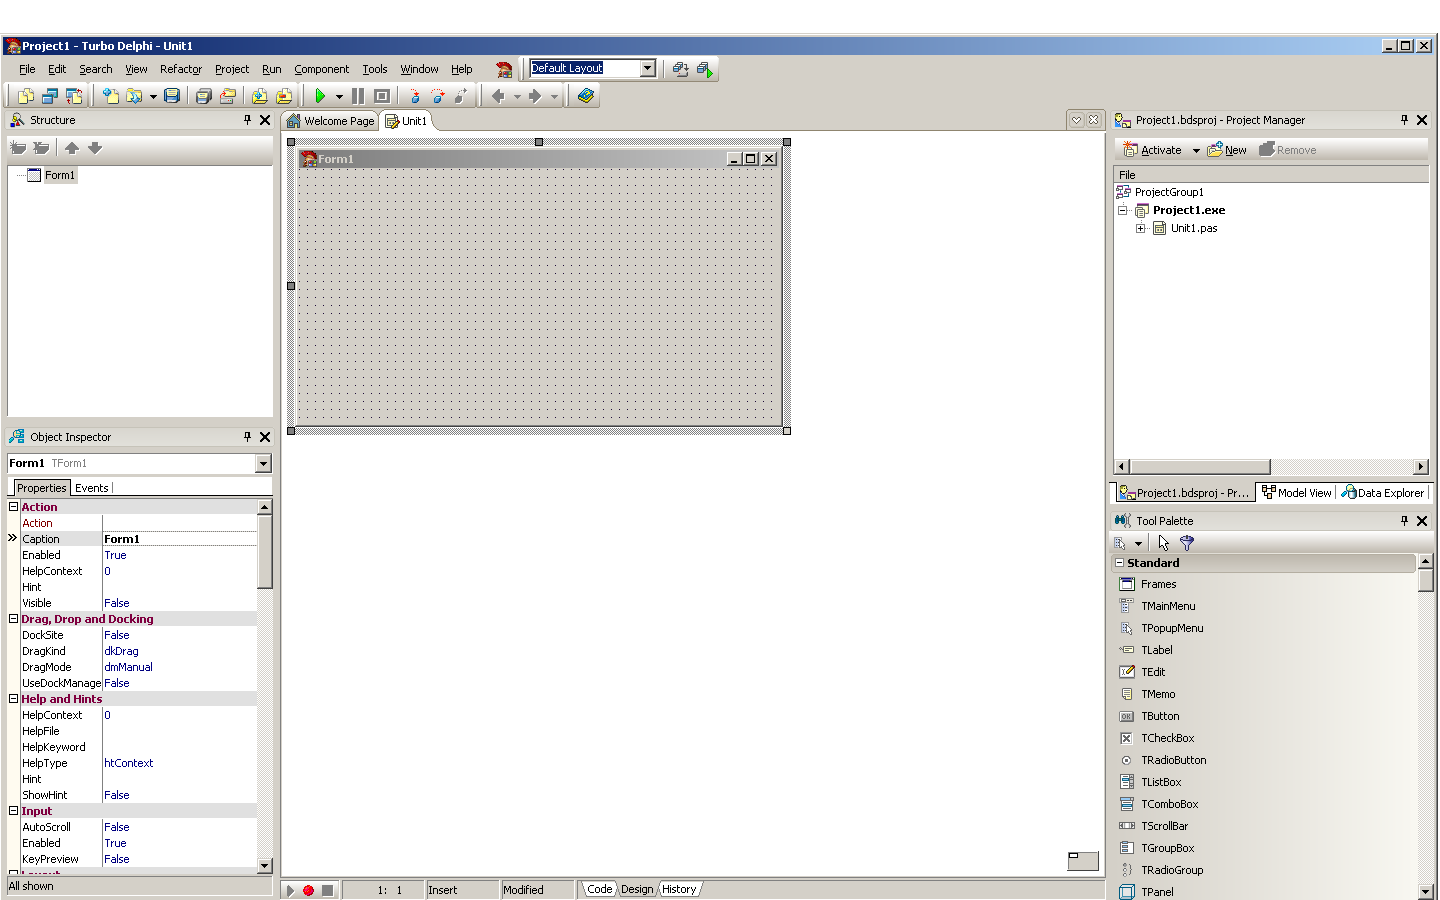Click the Add File to Project icon

[259, 96]
